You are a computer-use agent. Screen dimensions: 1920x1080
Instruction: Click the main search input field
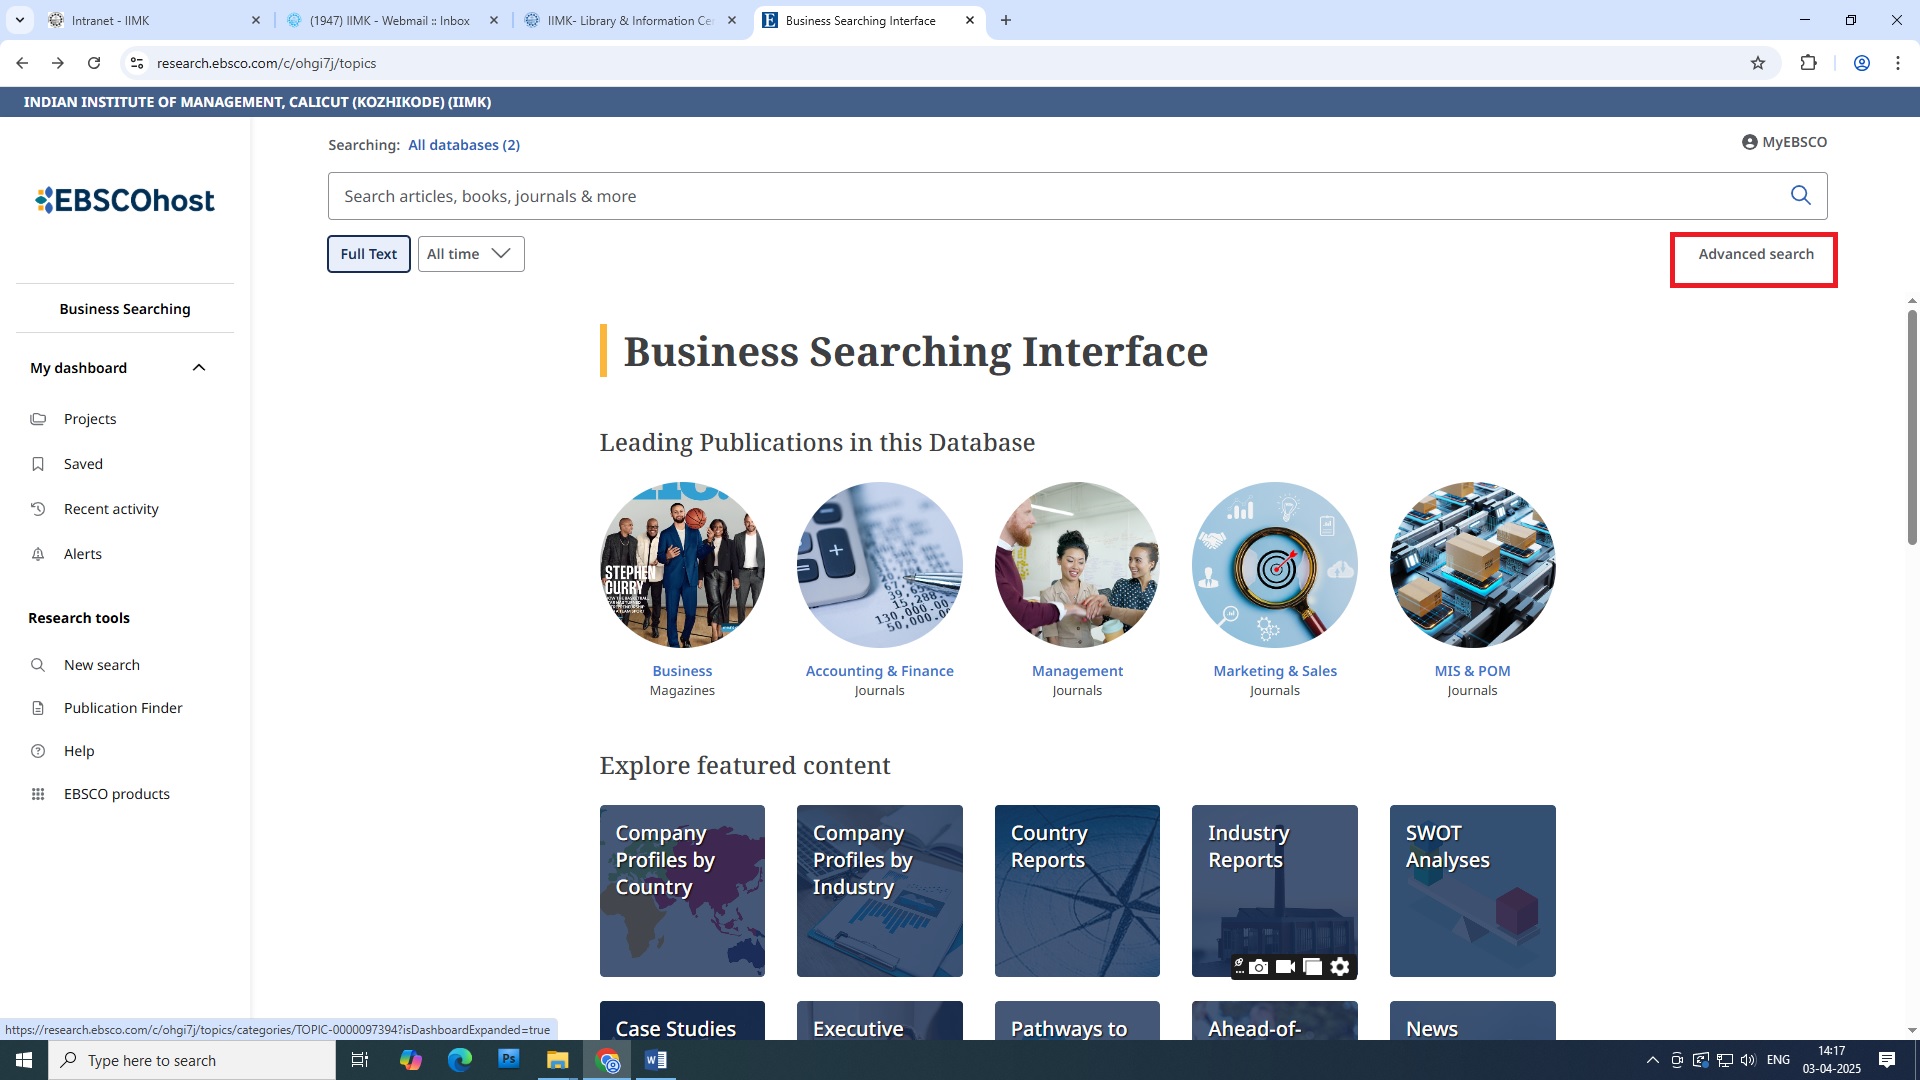click(x=1050, y=196)
